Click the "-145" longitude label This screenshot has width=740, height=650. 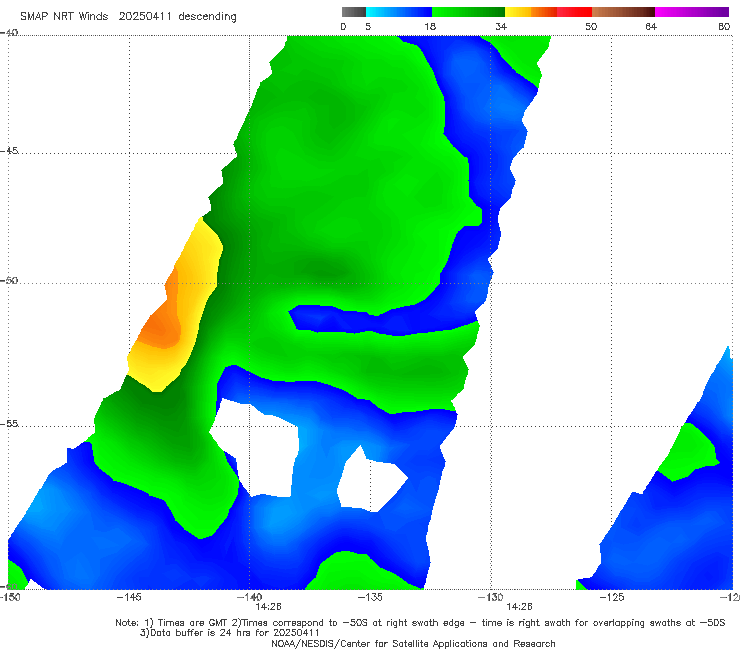129,597
